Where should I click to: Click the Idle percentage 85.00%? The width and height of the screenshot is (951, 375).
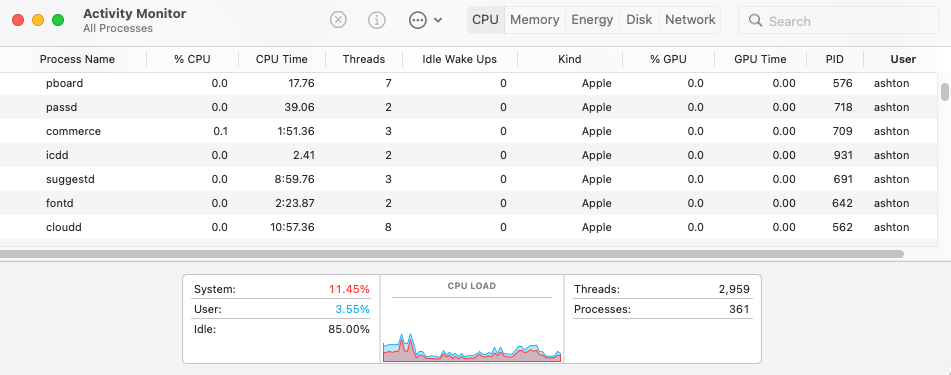349,329
